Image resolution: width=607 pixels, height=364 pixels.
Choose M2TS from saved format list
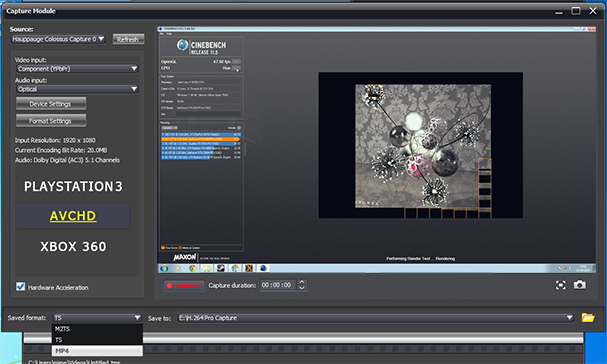(97, 329)
